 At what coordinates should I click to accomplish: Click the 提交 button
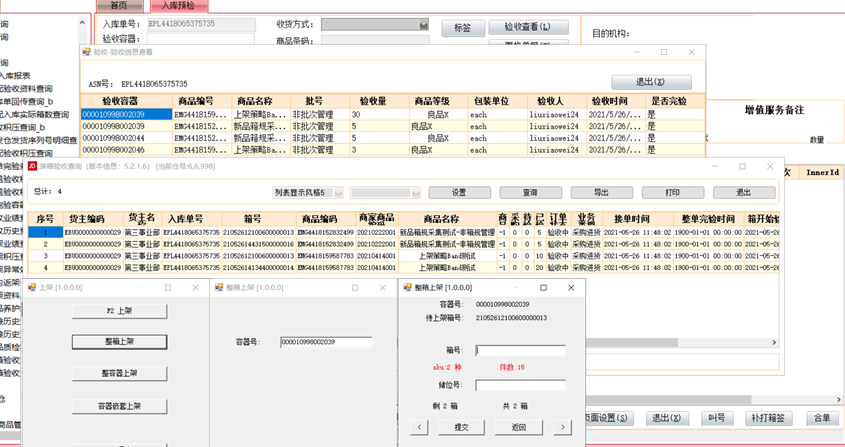[x=461, y=427]
